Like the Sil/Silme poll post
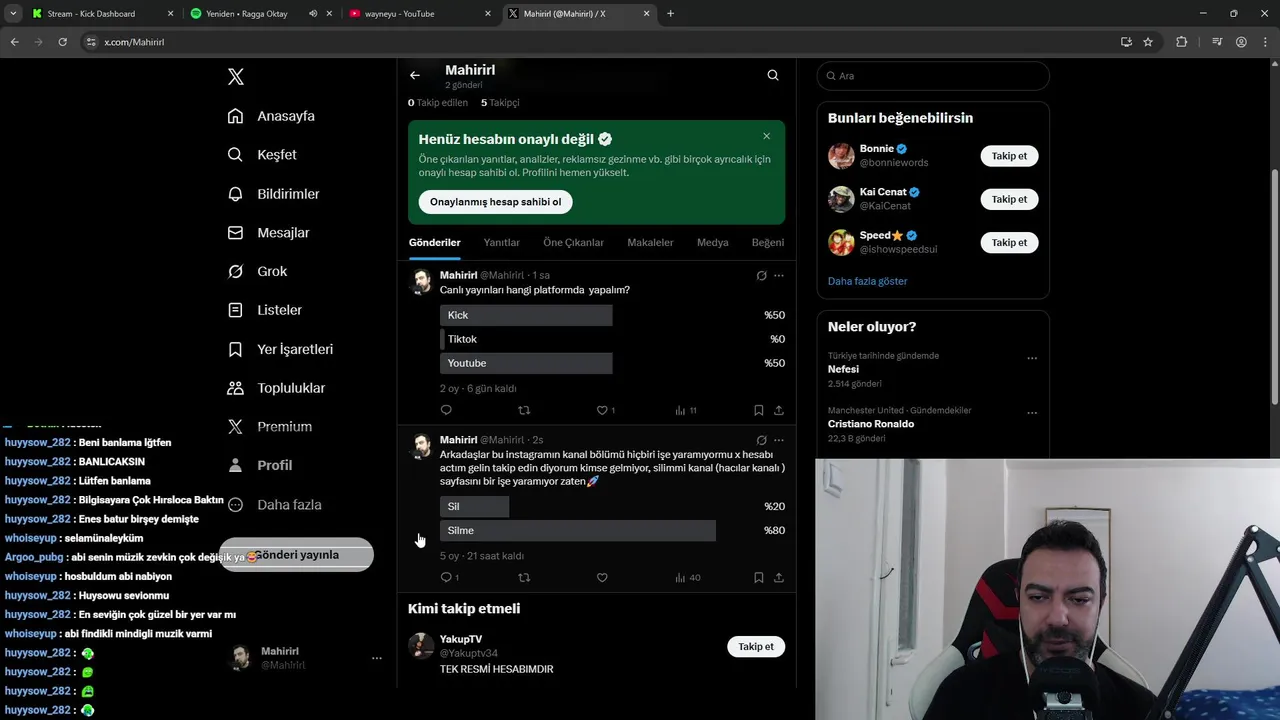Screen dimensions: 1280x720 (x=602, y=577)
